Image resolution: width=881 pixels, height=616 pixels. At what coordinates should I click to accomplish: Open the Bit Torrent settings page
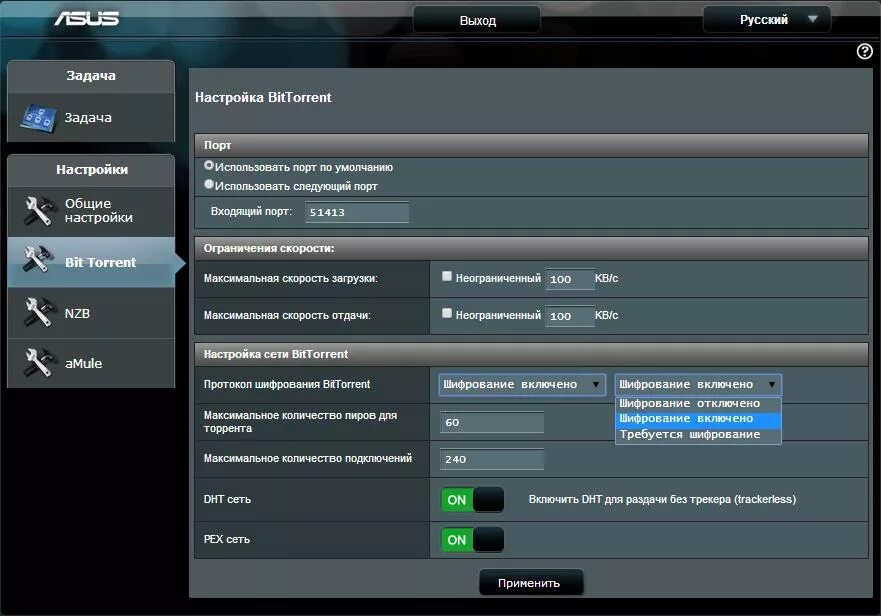click(x=91, y=262)
